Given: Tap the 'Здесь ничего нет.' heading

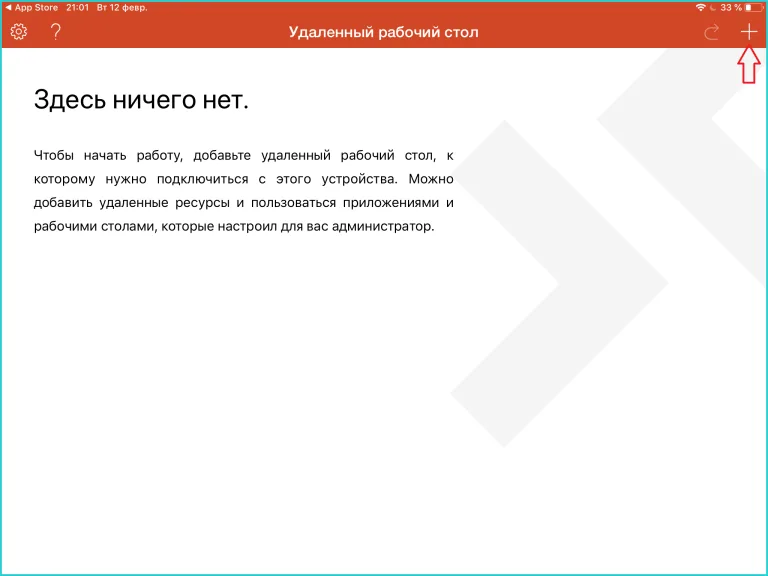Looking at the screenshot, I should [141, 99].
